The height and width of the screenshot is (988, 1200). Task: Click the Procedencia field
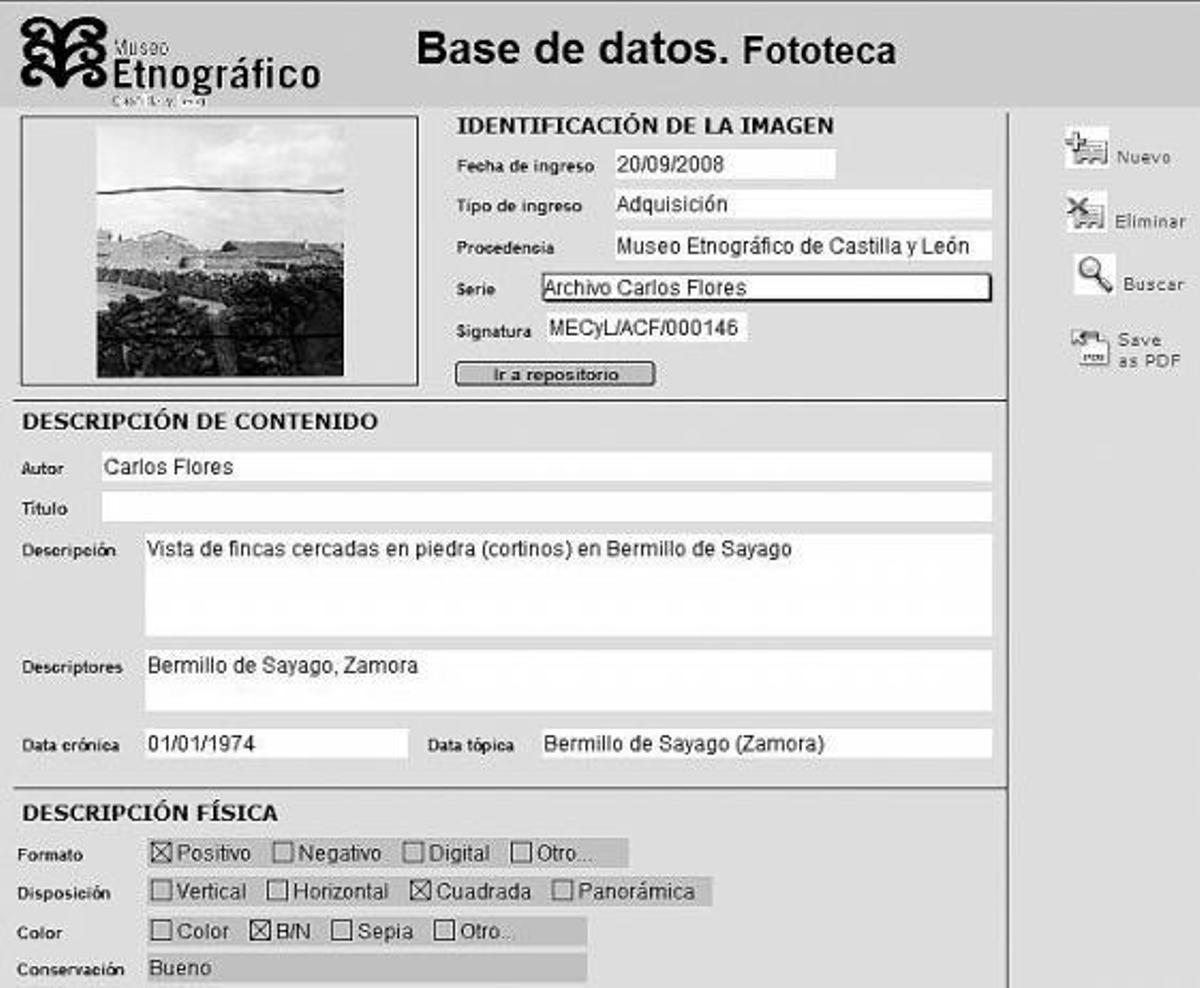click(803, 245)
